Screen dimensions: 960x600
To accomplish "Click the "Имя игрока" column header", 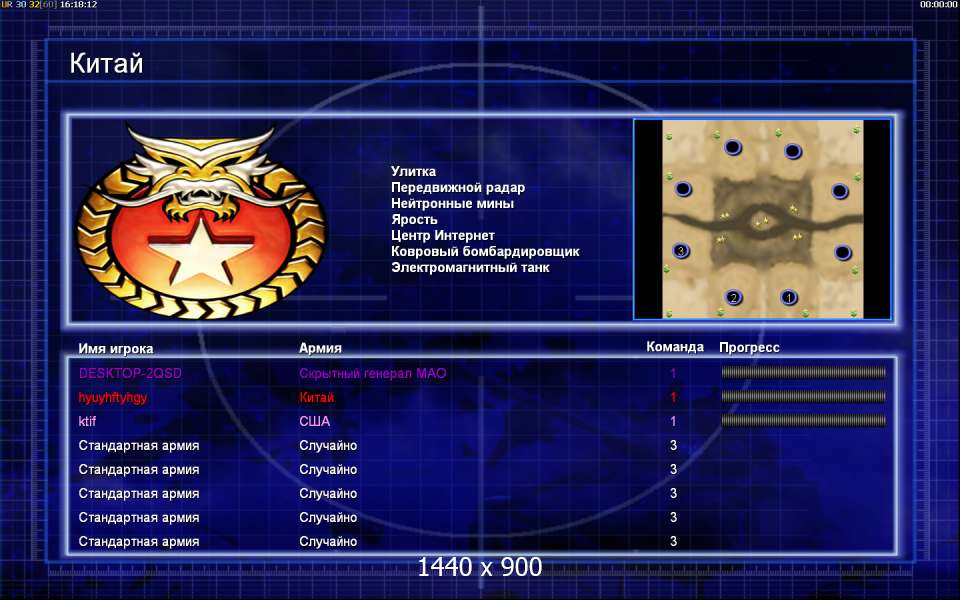I will [116, 348].
